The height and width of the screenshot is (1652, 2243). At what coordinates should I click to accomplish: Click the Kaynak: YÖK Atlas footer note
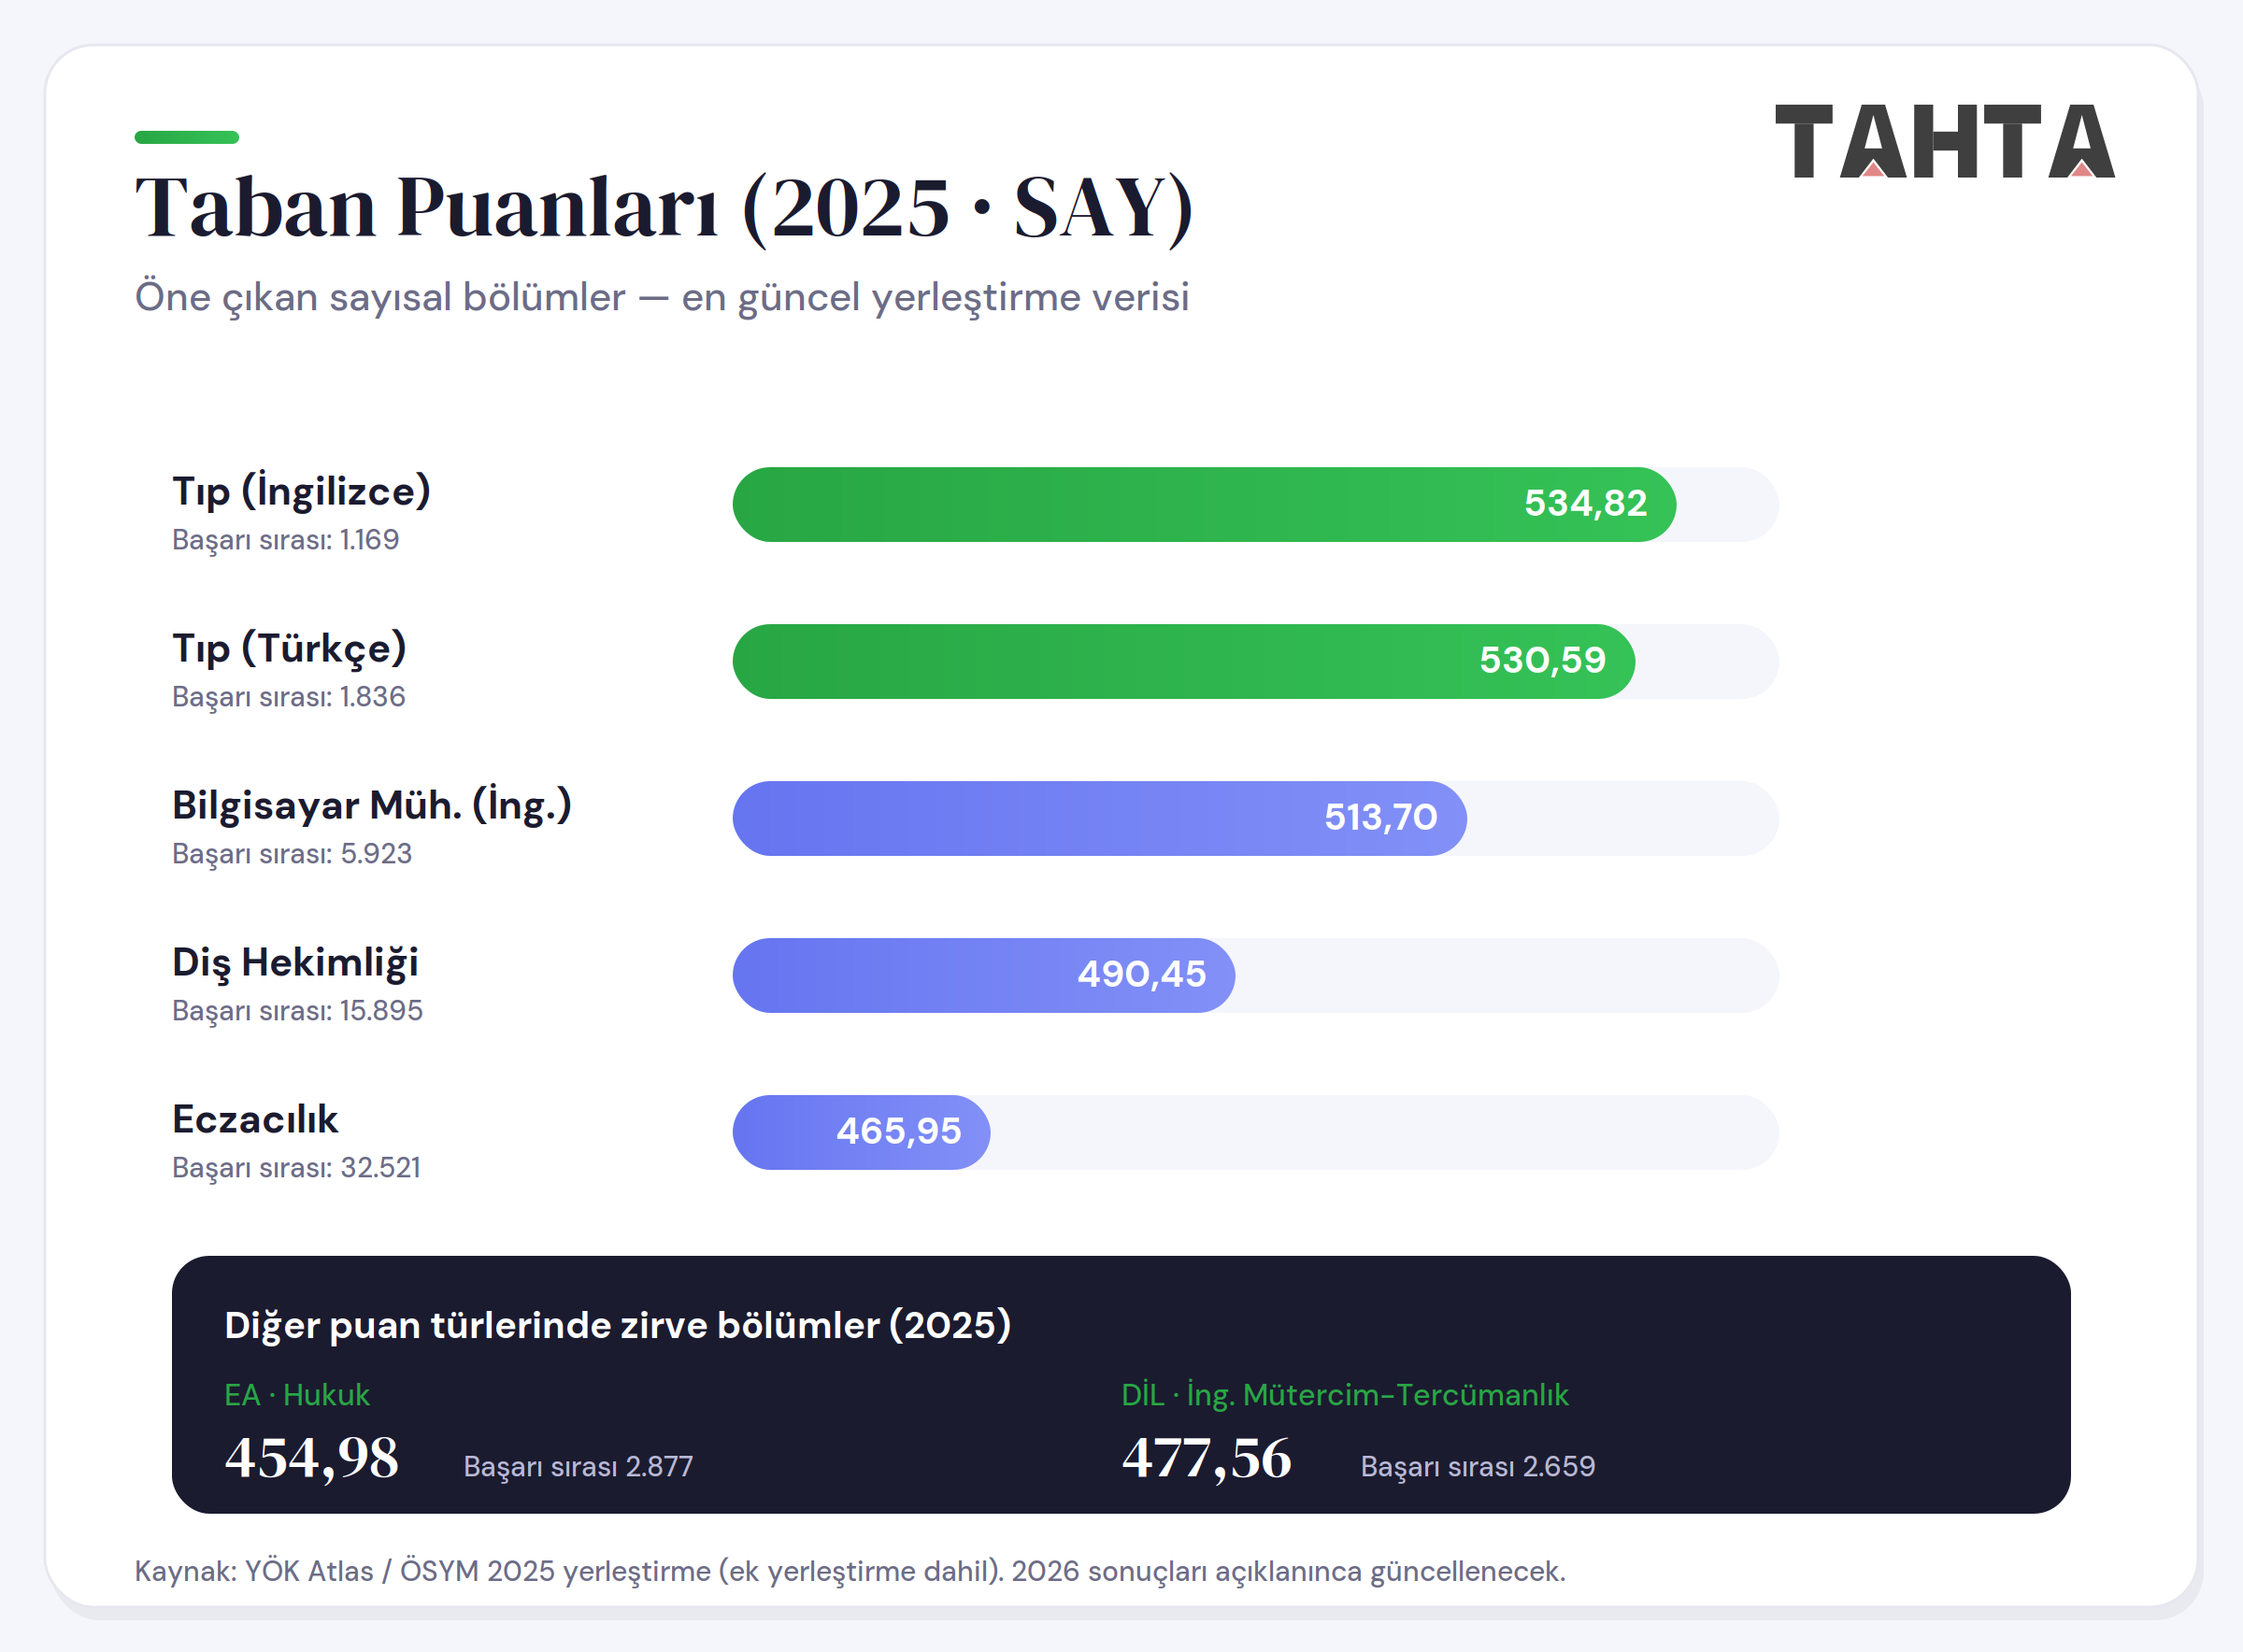(850, 1572)
